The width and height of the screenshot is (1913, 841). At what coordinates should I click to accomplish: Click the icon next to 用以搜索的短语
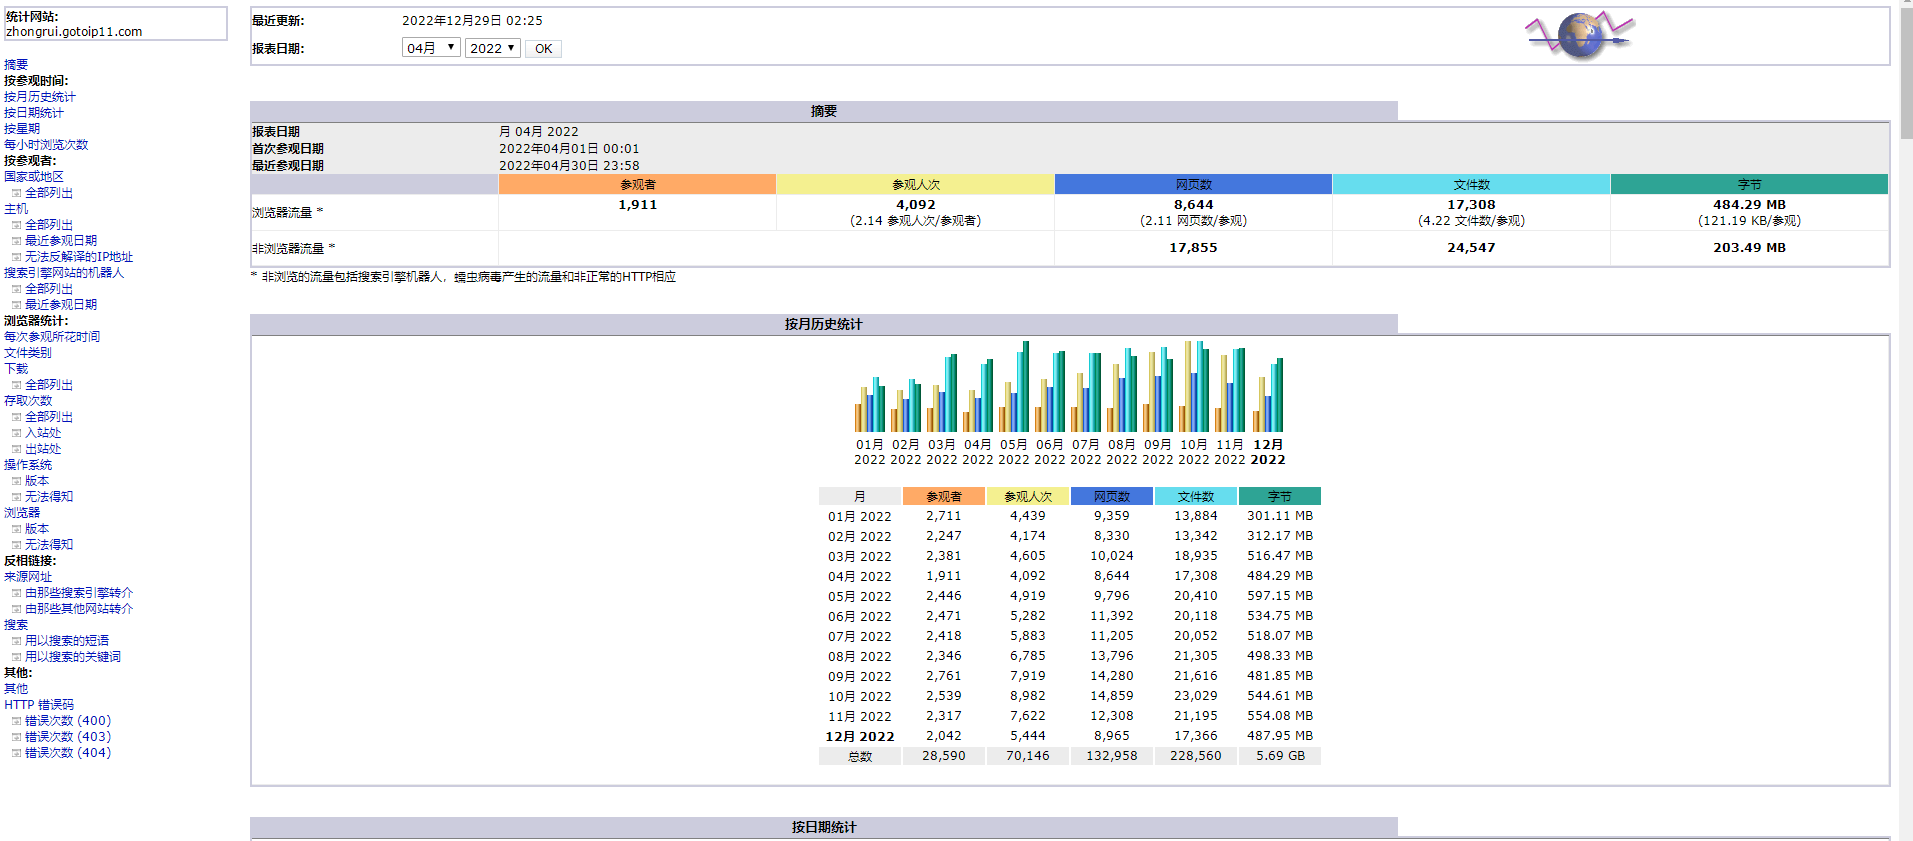(x=16, y=641)
